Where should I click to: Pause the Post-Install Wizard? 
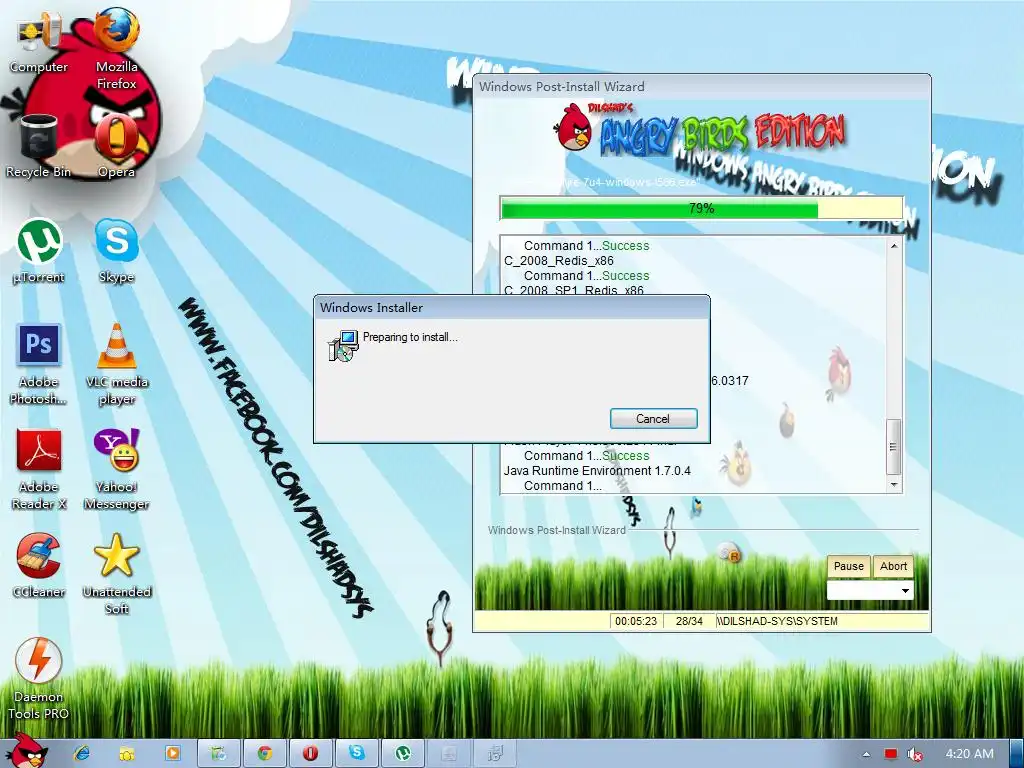848,566
